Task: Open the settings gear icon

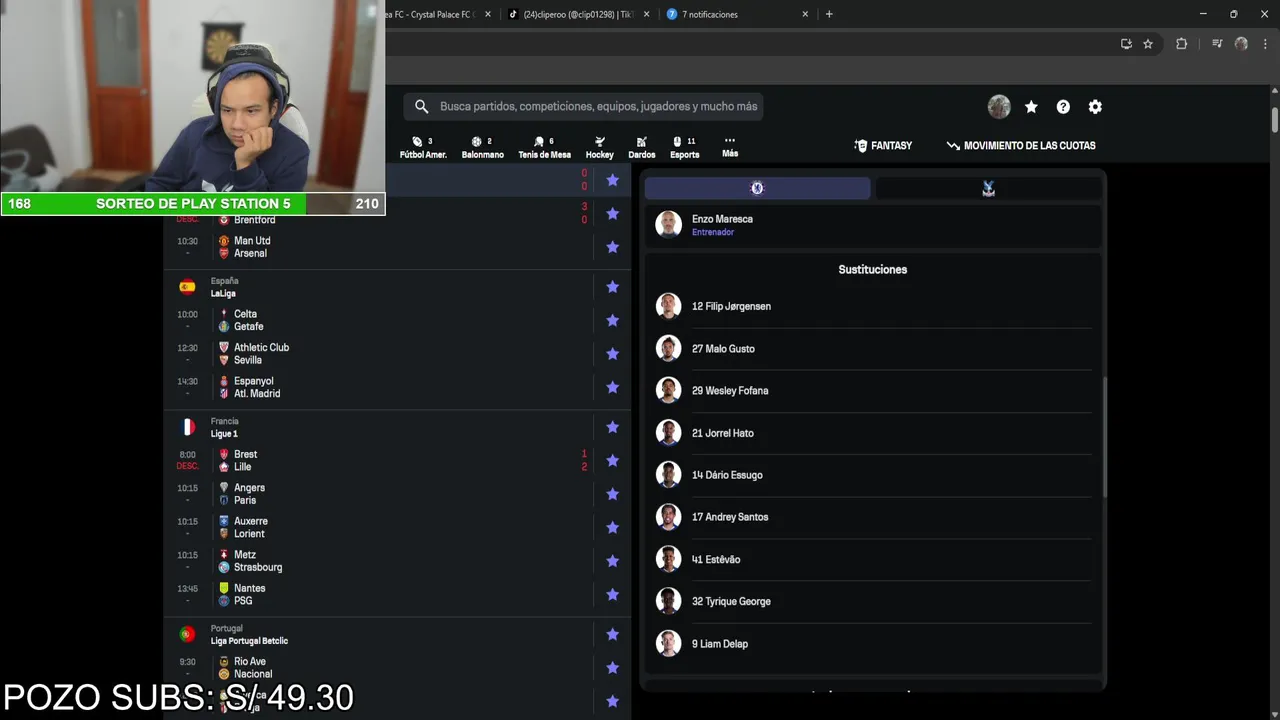Action: click(1095, 107)
